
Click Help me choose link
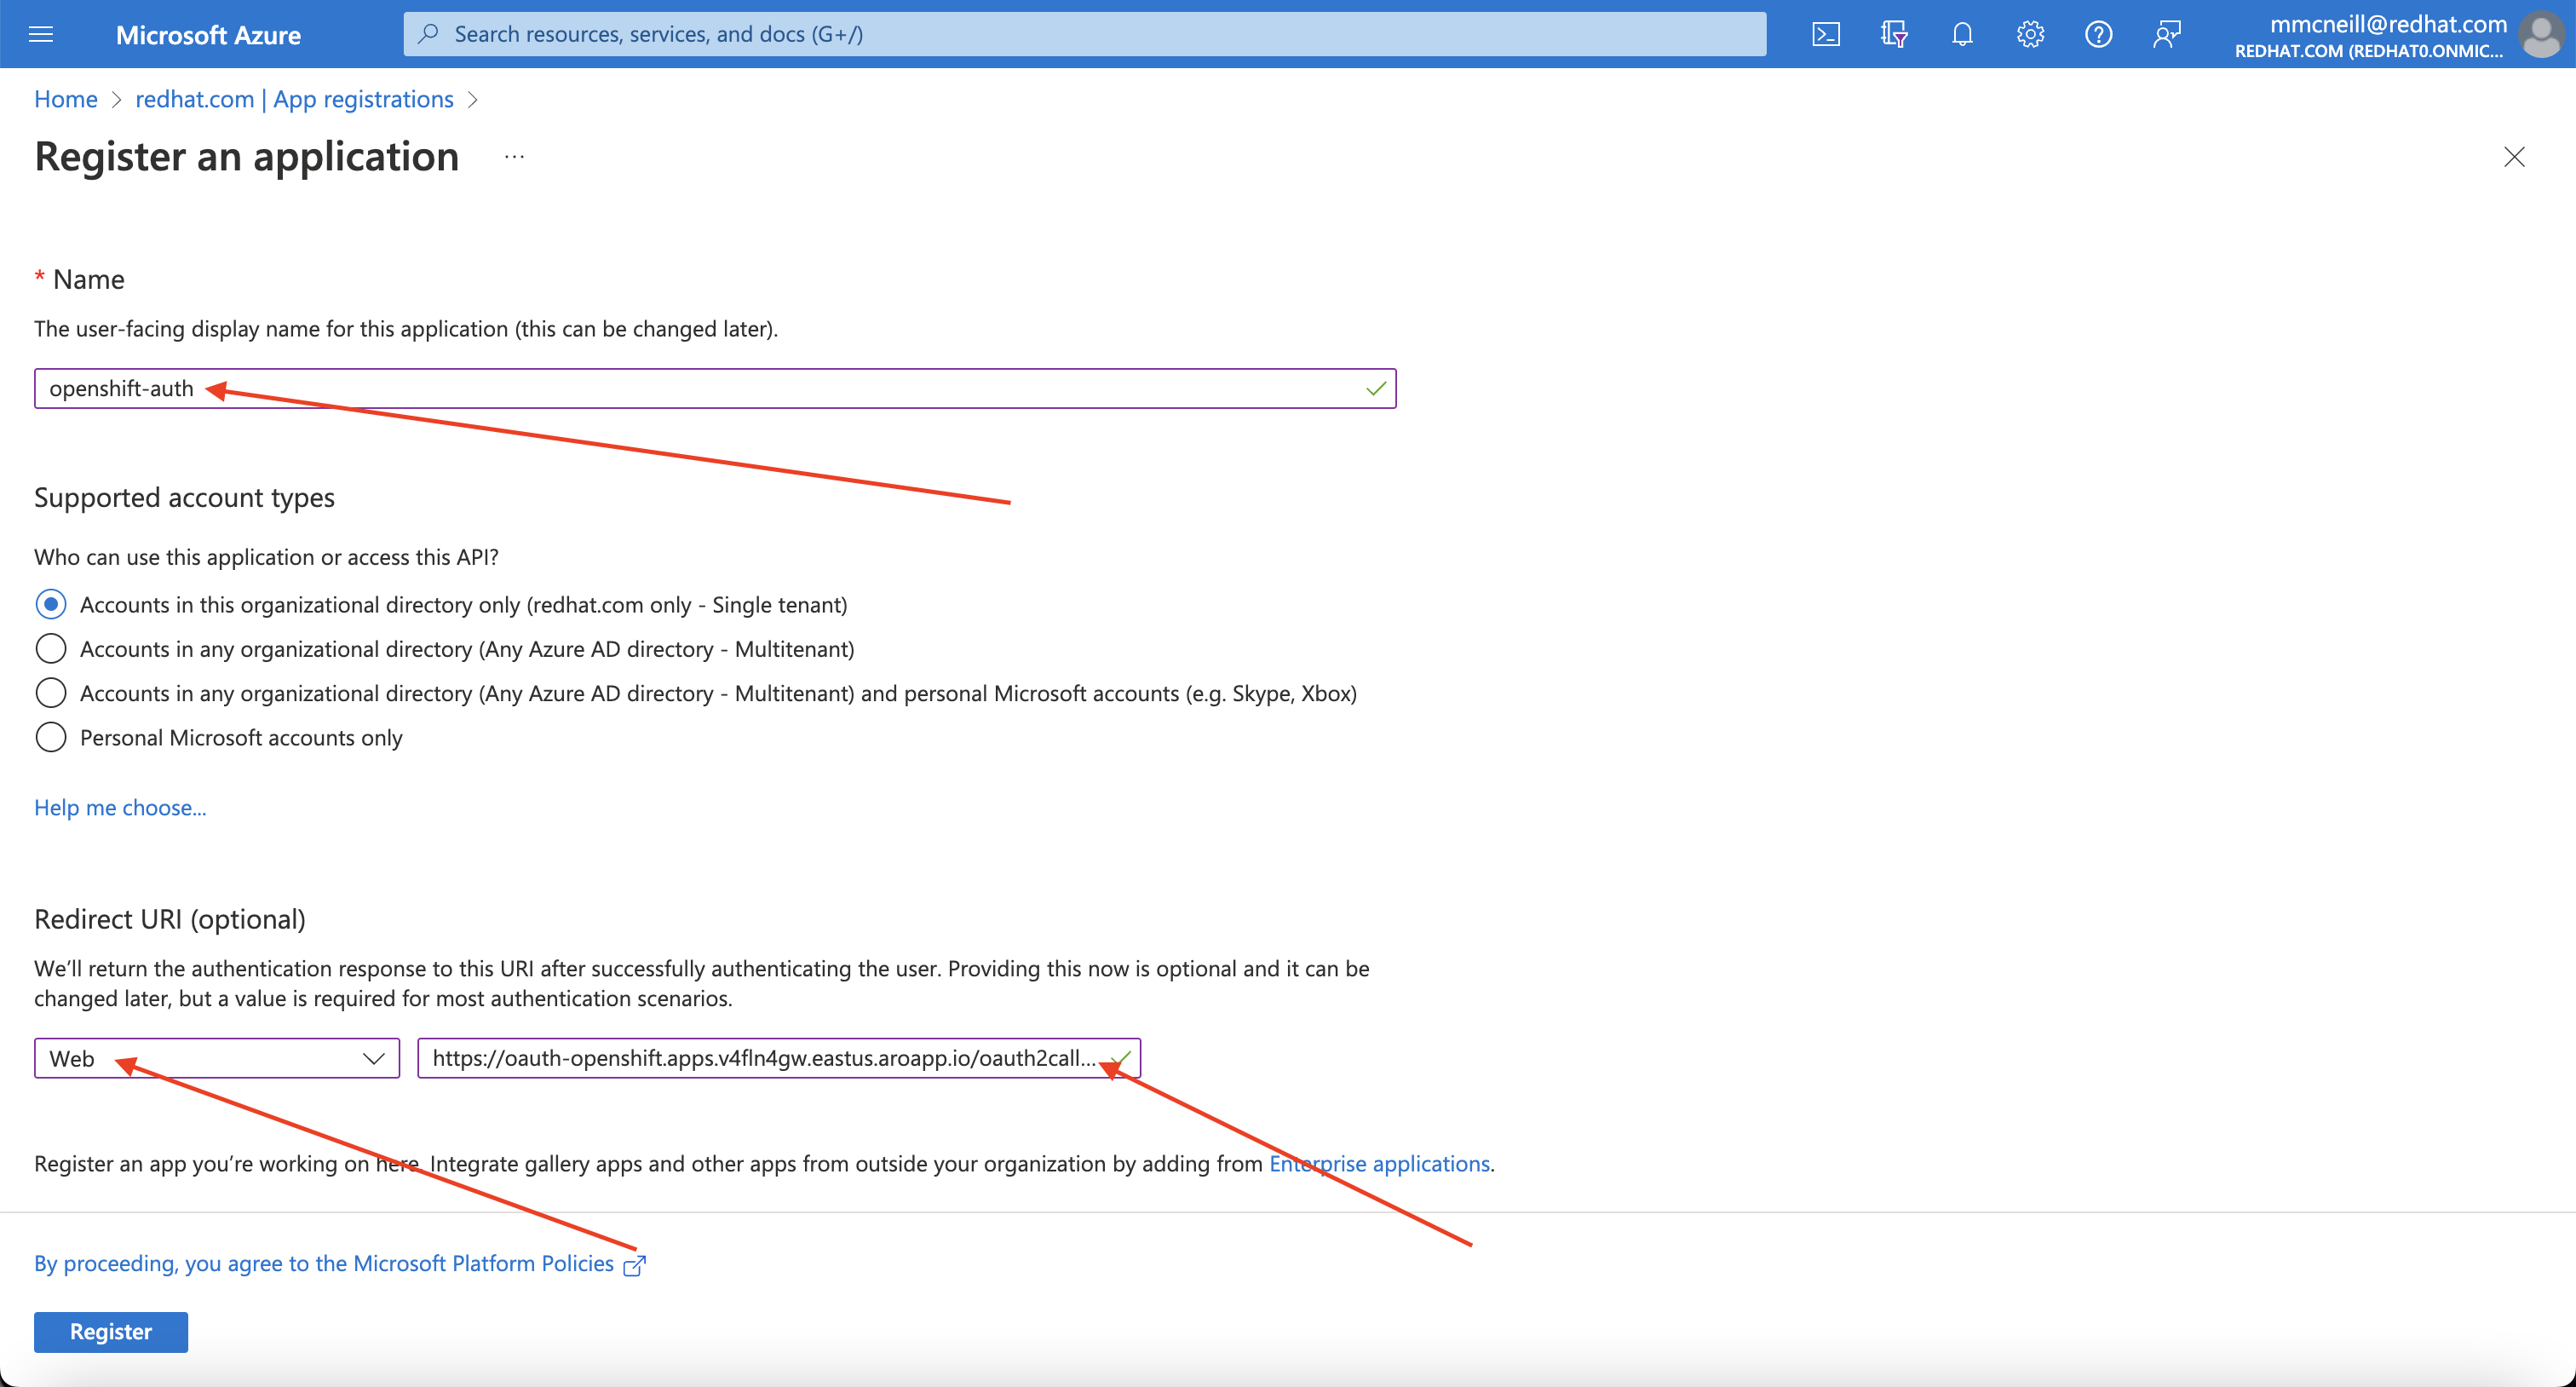(x=120, y=807)
